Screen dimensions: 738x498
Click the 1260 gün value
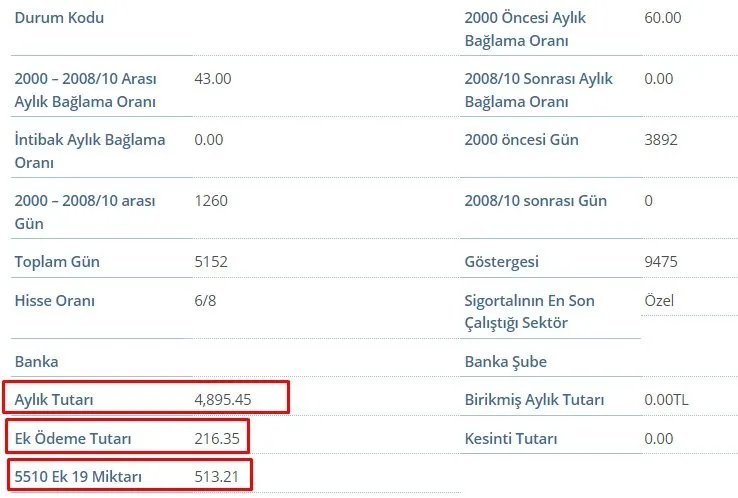click(211, 201)
